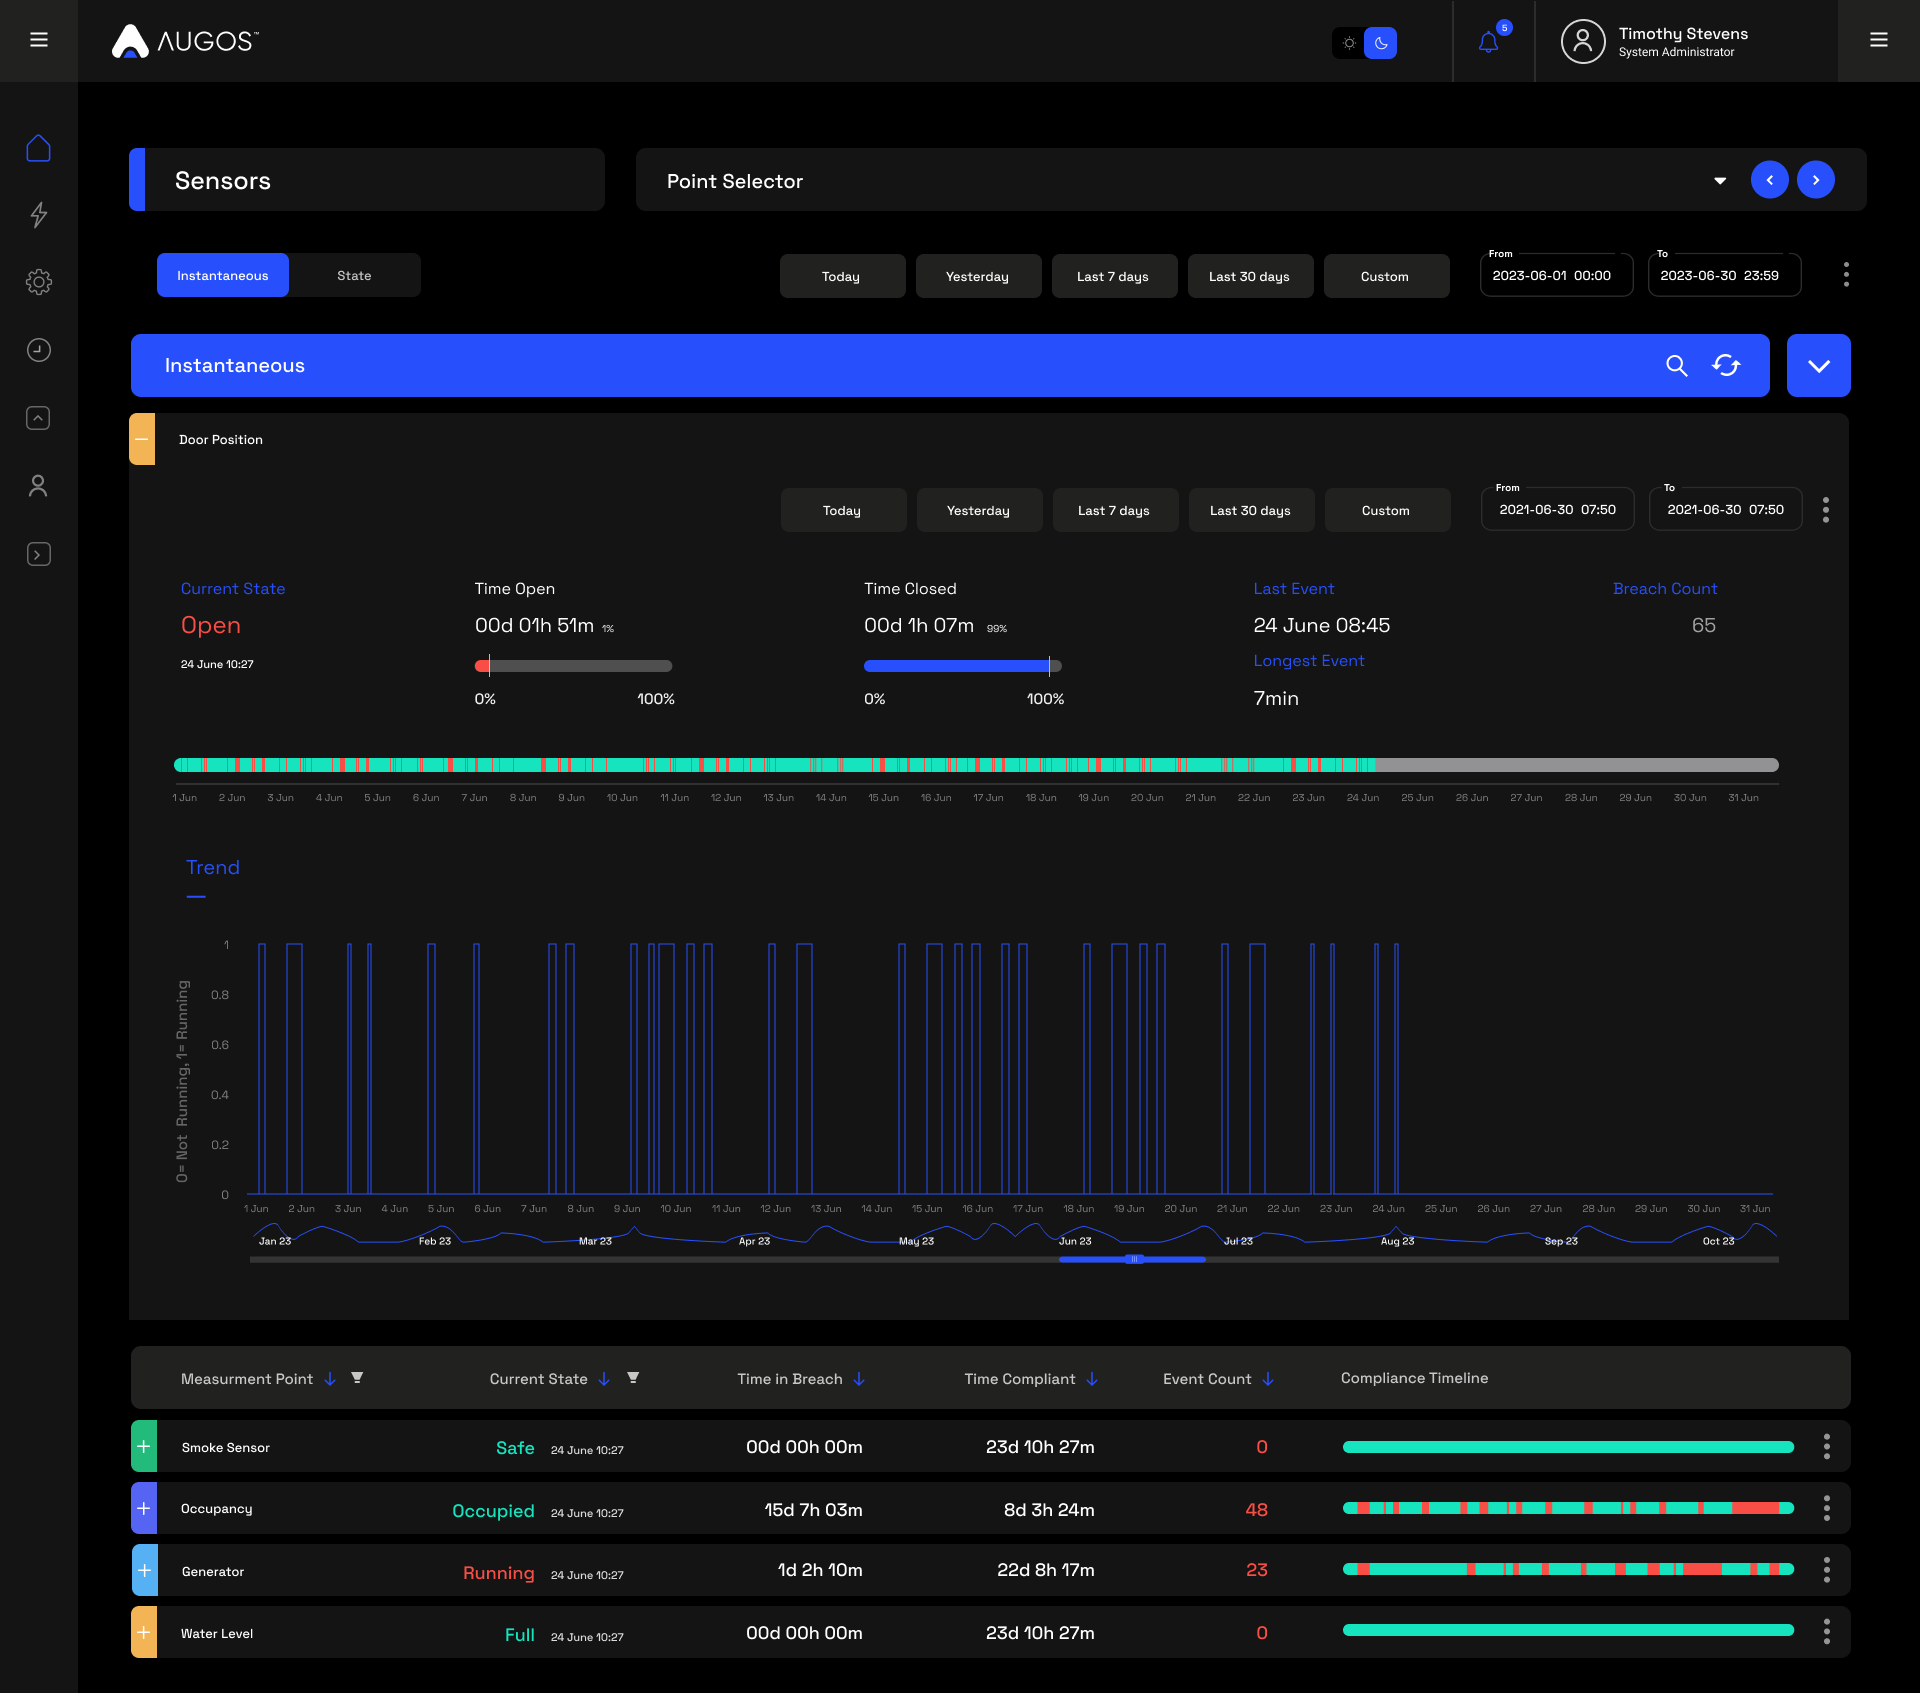
Task: Open the clock history sidebar icon
Action: (x=38, y=350)
